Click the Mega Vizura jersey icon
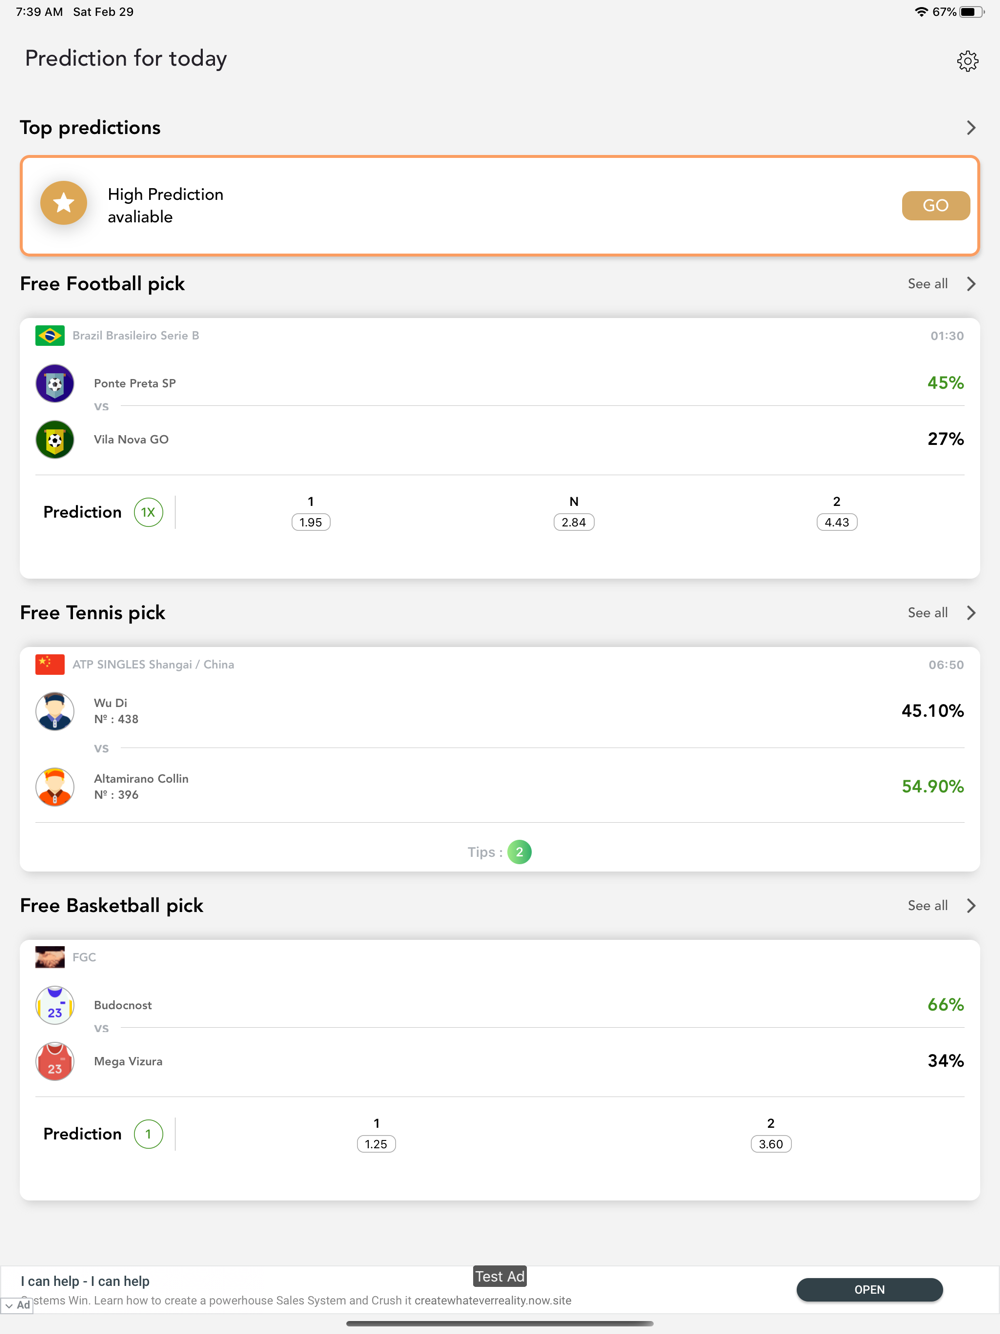The width and height of the screenshot is (1000, 1334). coord(55,1061)
